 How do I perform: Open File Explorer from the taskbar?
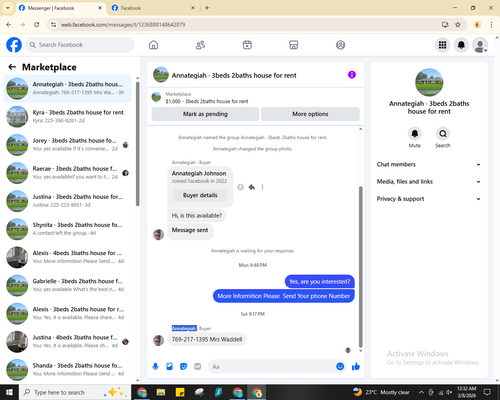click(161, 392)
